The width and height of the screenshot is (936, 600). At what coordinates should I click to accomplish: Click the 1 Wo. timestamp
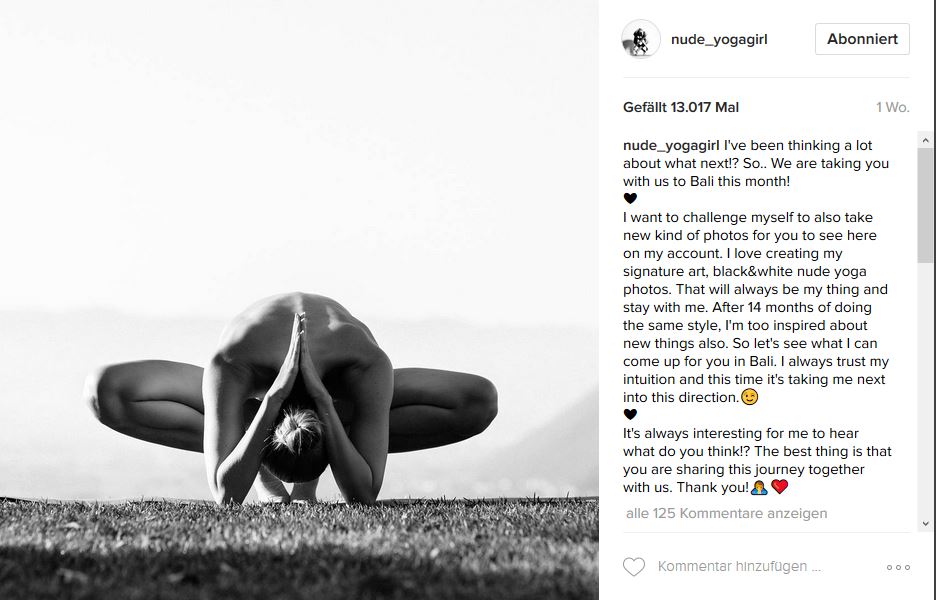point(892,107)
